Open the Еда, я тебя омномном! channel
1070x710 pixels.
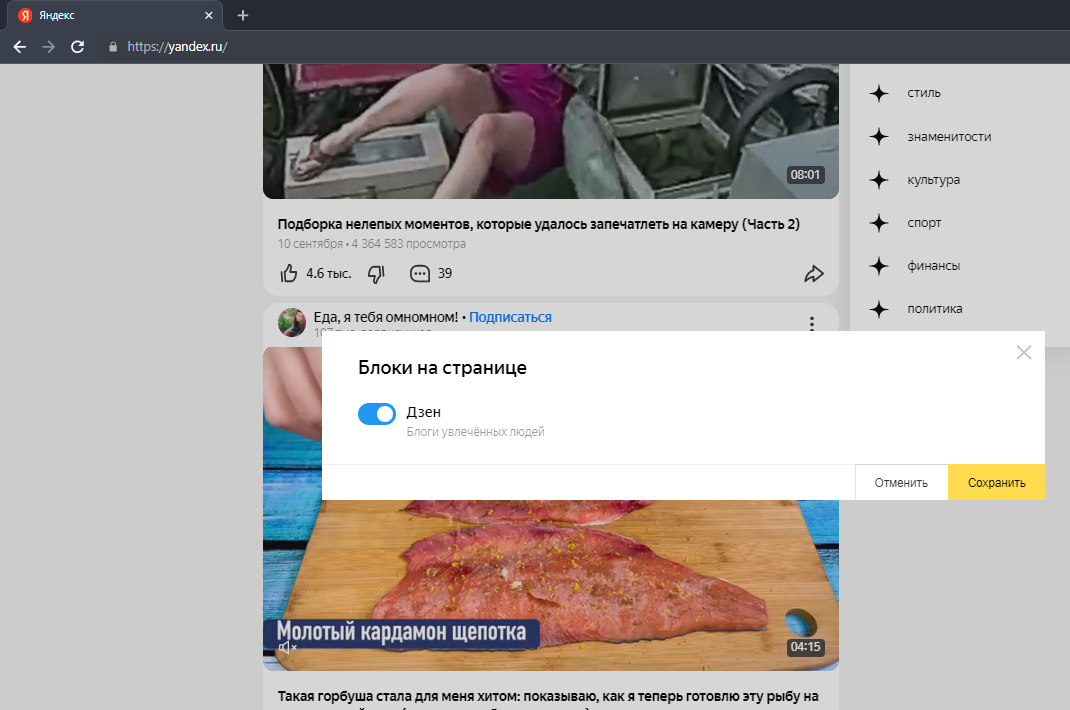point(386,317)
